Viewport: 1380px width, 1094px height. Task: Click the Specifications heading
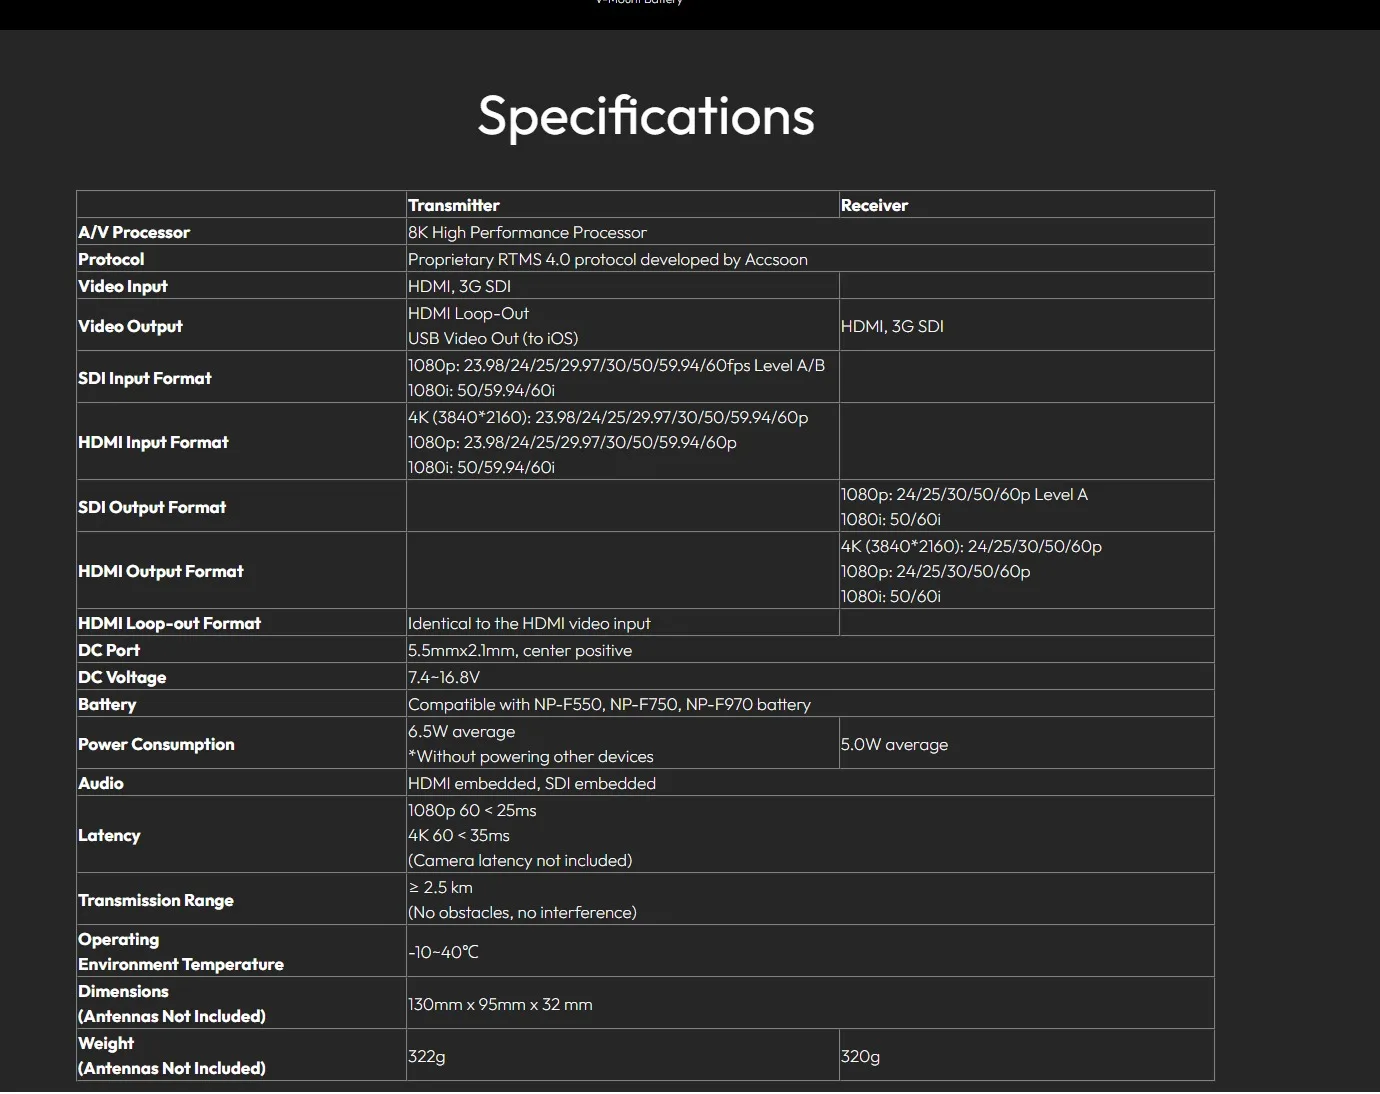coord(646,116)
